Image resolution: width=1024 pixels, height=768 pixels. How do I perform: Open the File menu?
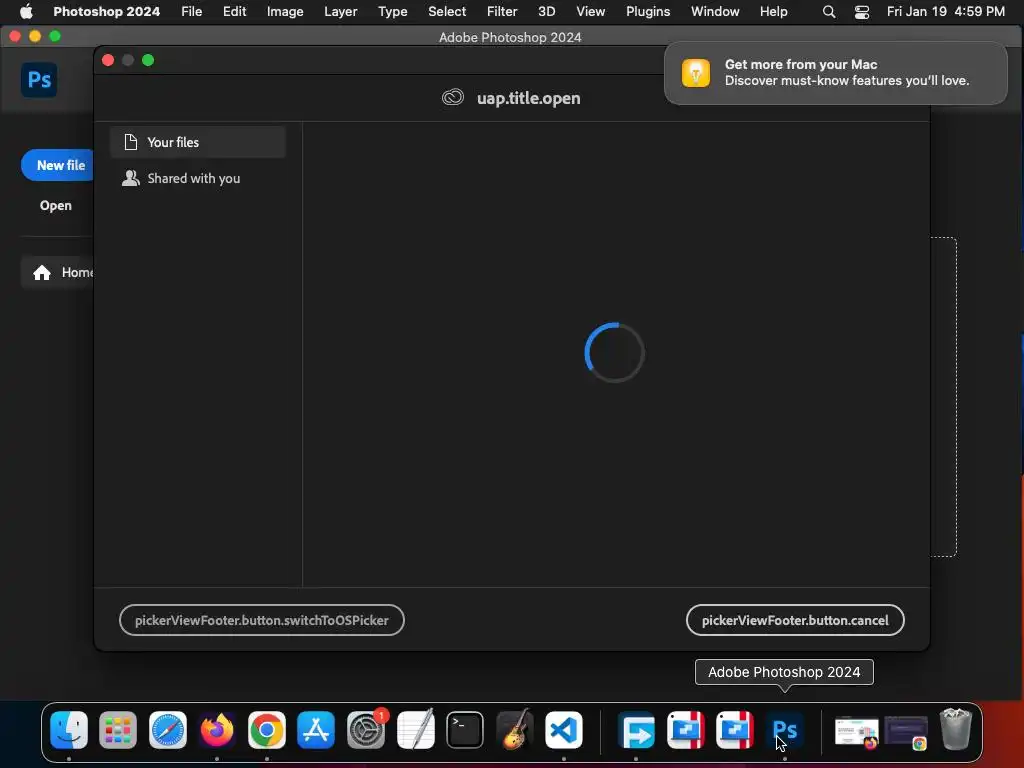pos(191,11)
